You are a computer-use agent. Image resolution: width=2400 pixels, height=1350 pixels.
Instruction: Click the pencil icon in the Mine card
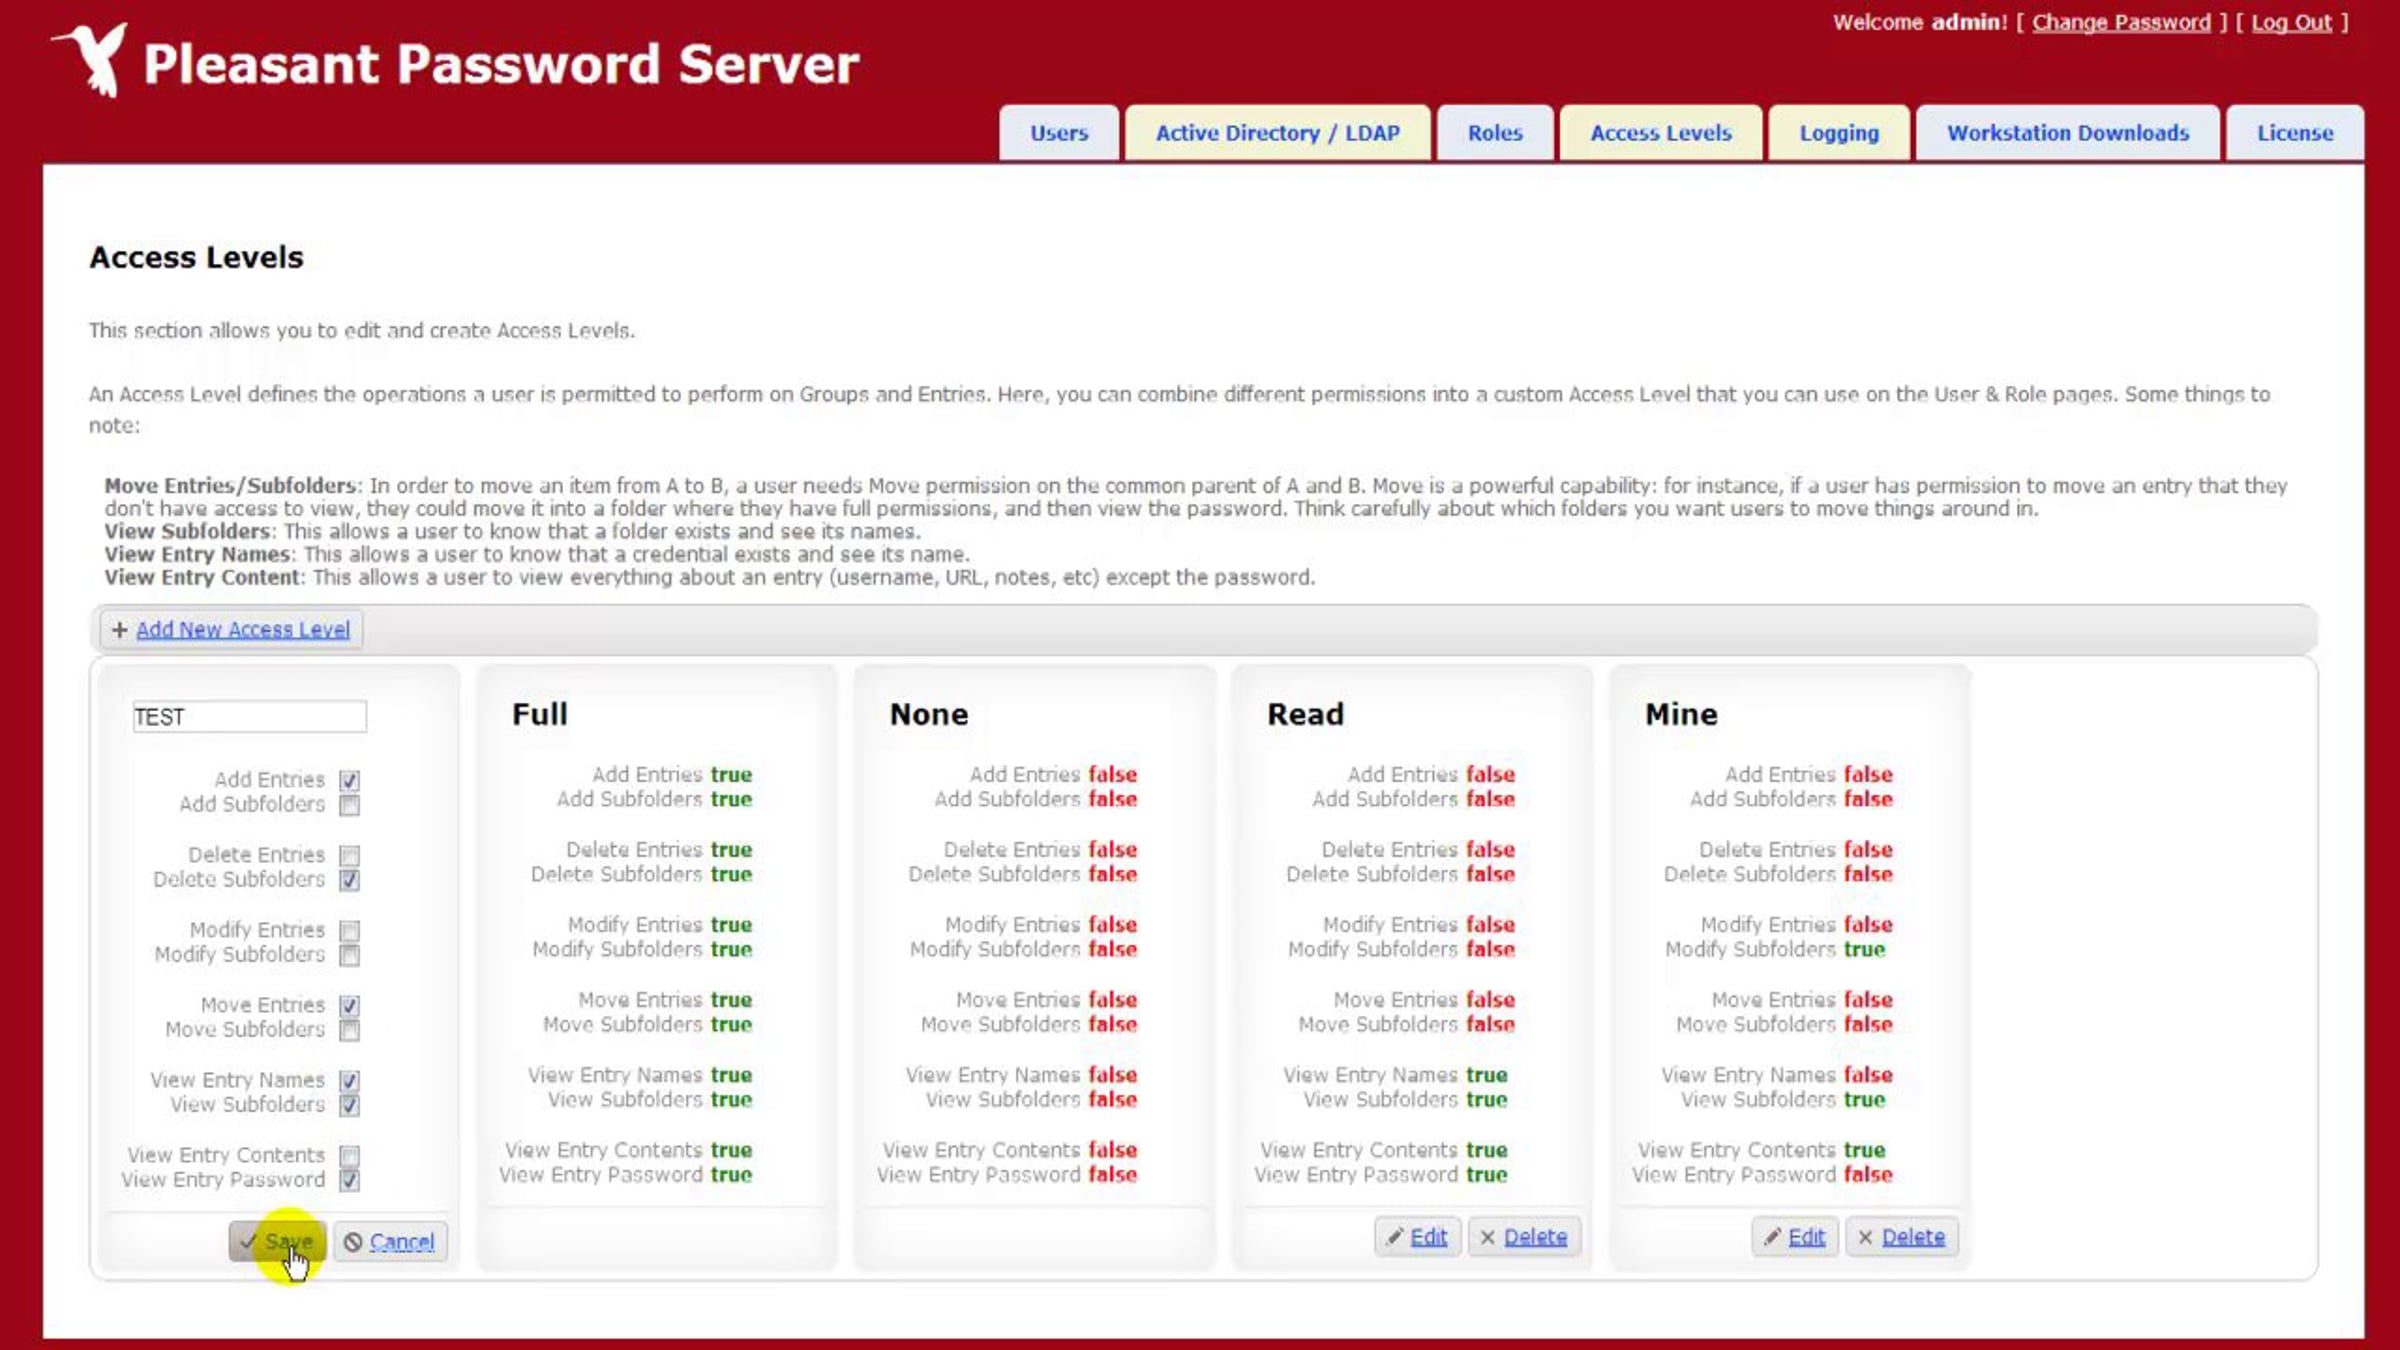click(1772, 1237)
